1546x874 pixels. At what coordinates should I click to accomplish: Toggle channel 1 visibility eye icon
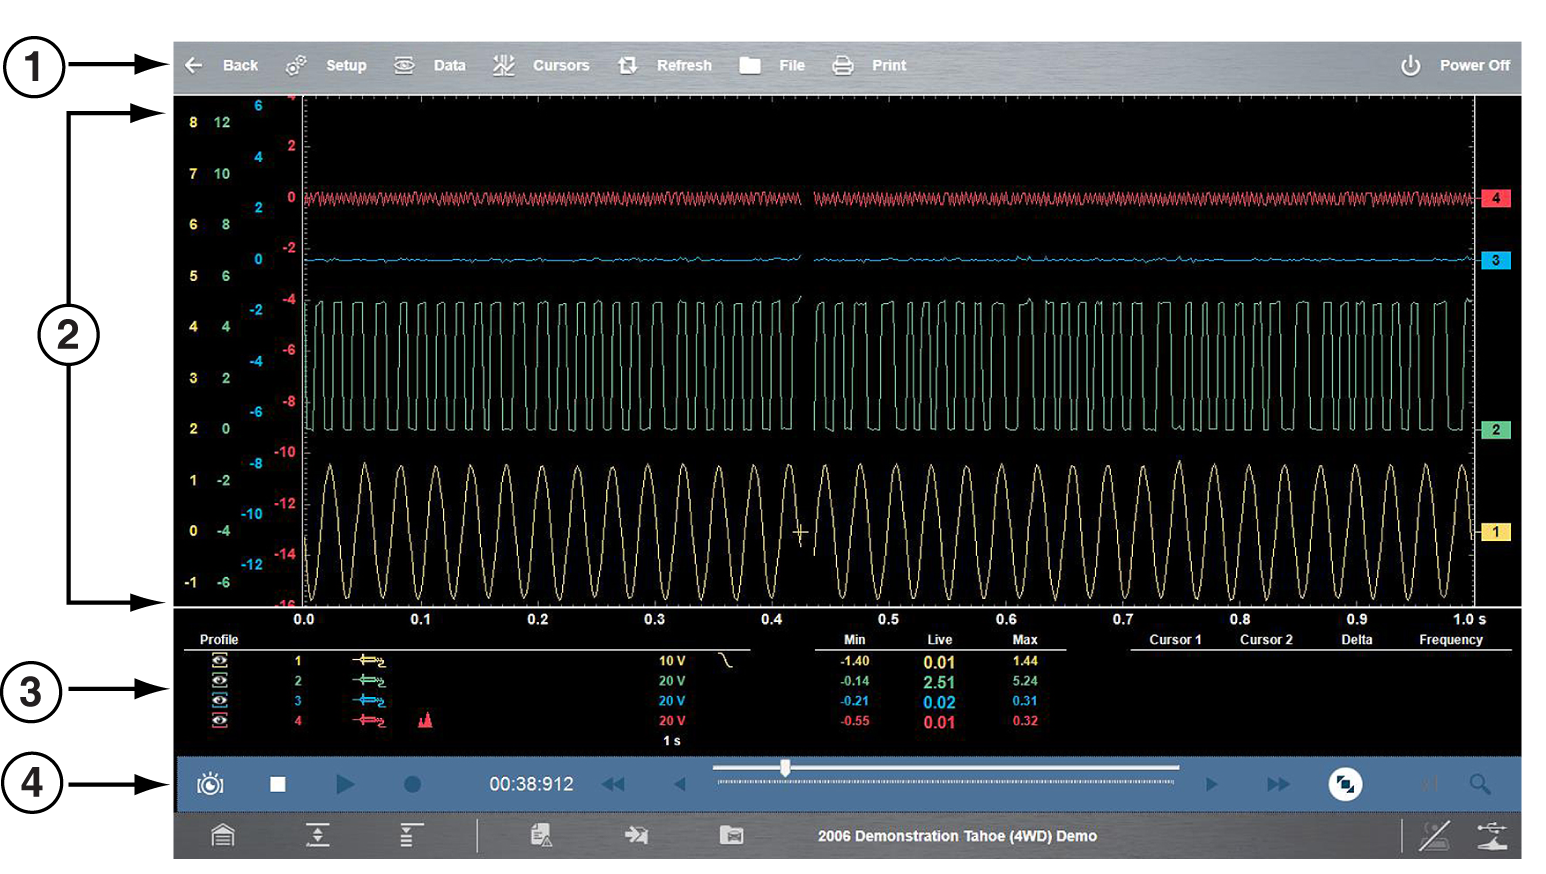220,661
